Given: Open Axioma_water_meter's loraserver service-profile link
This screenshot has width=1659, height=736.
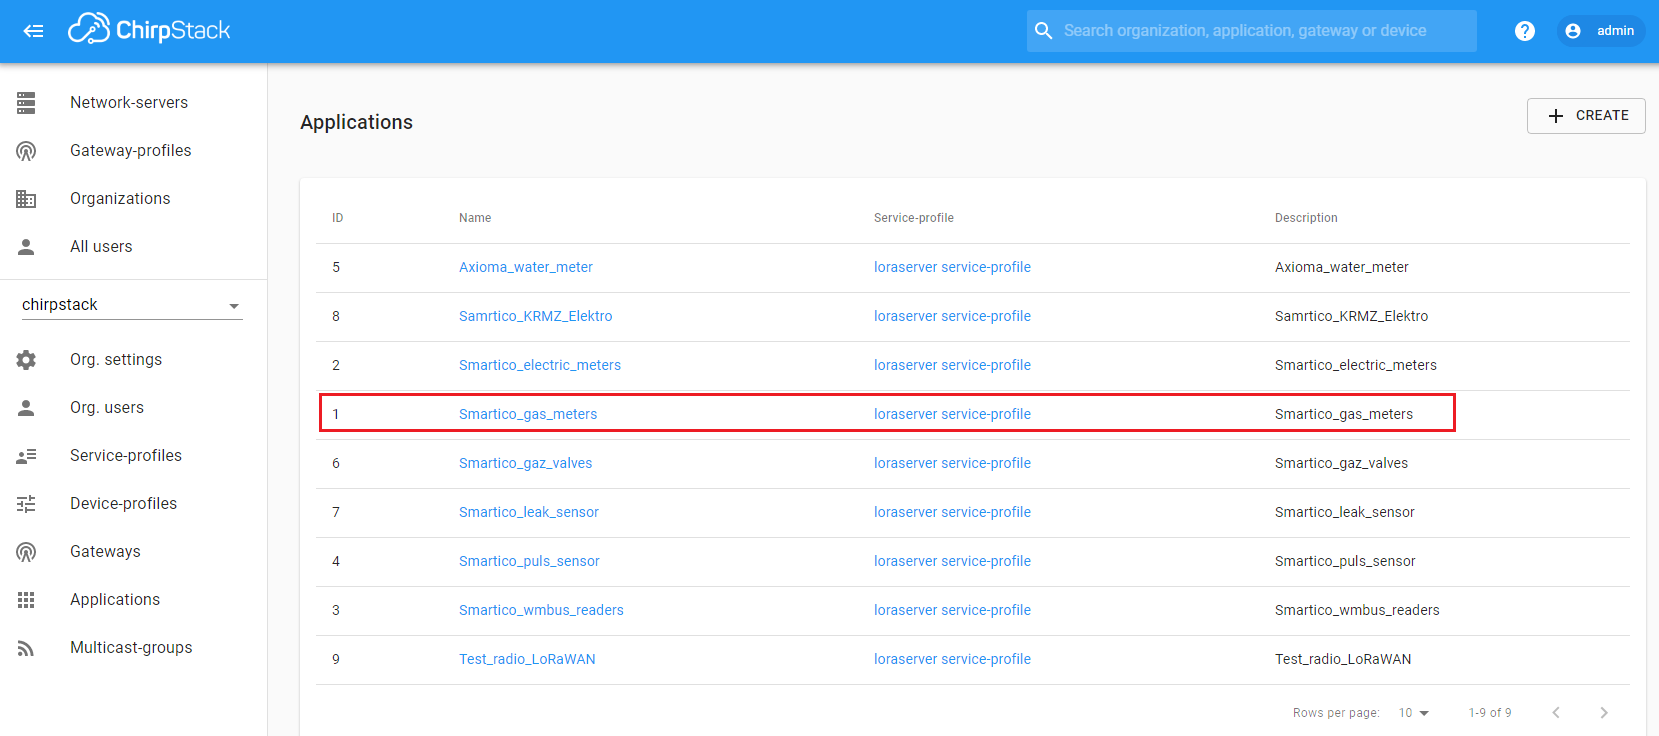Looking at the screenshot, I should coord(951,267).
